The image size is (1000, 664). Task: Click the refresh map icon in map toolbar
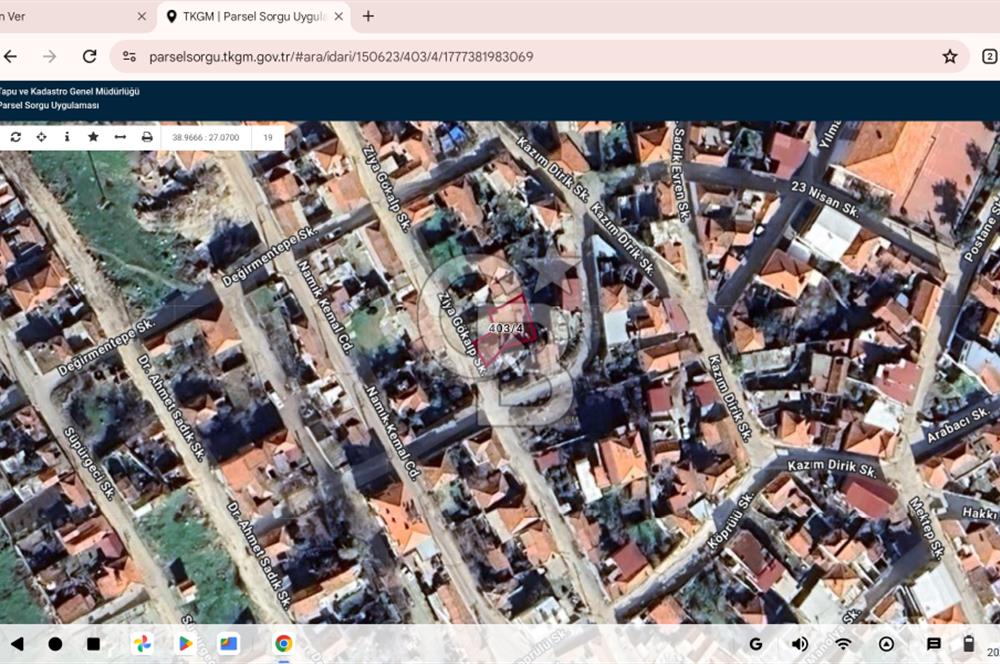click(15, 137)
